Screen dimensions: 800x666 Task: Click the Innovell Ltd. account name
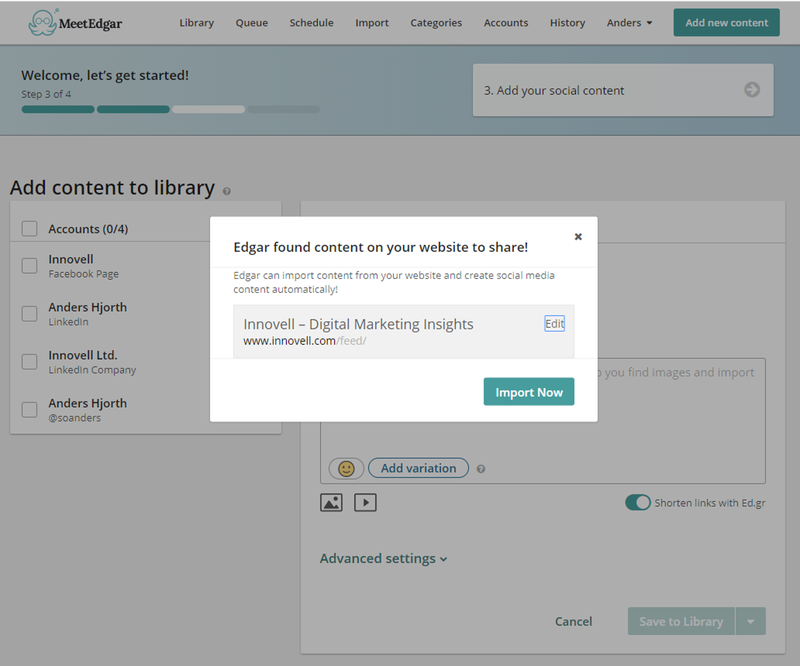[83, 355]
